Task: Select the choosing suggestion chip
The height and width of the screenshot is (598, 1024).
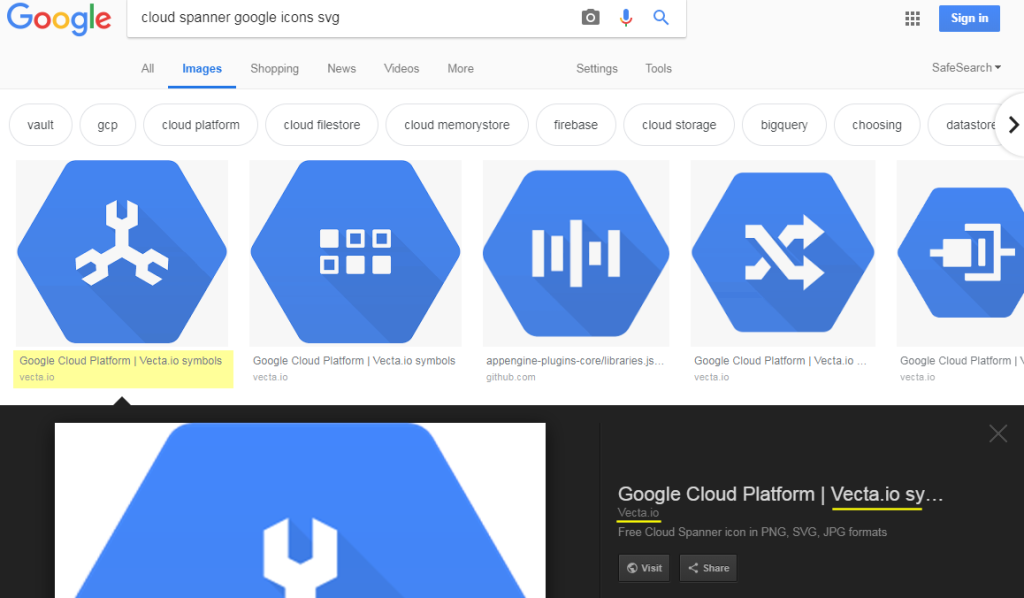Action: point(877,125)
